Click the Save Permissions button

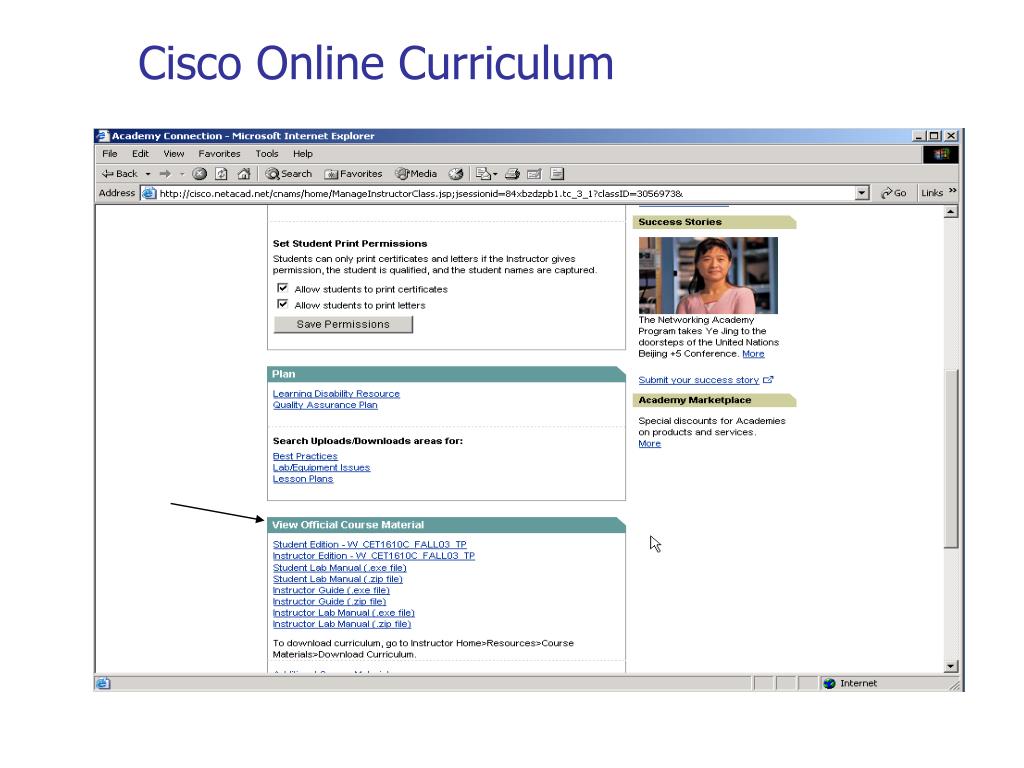(344, 325)
